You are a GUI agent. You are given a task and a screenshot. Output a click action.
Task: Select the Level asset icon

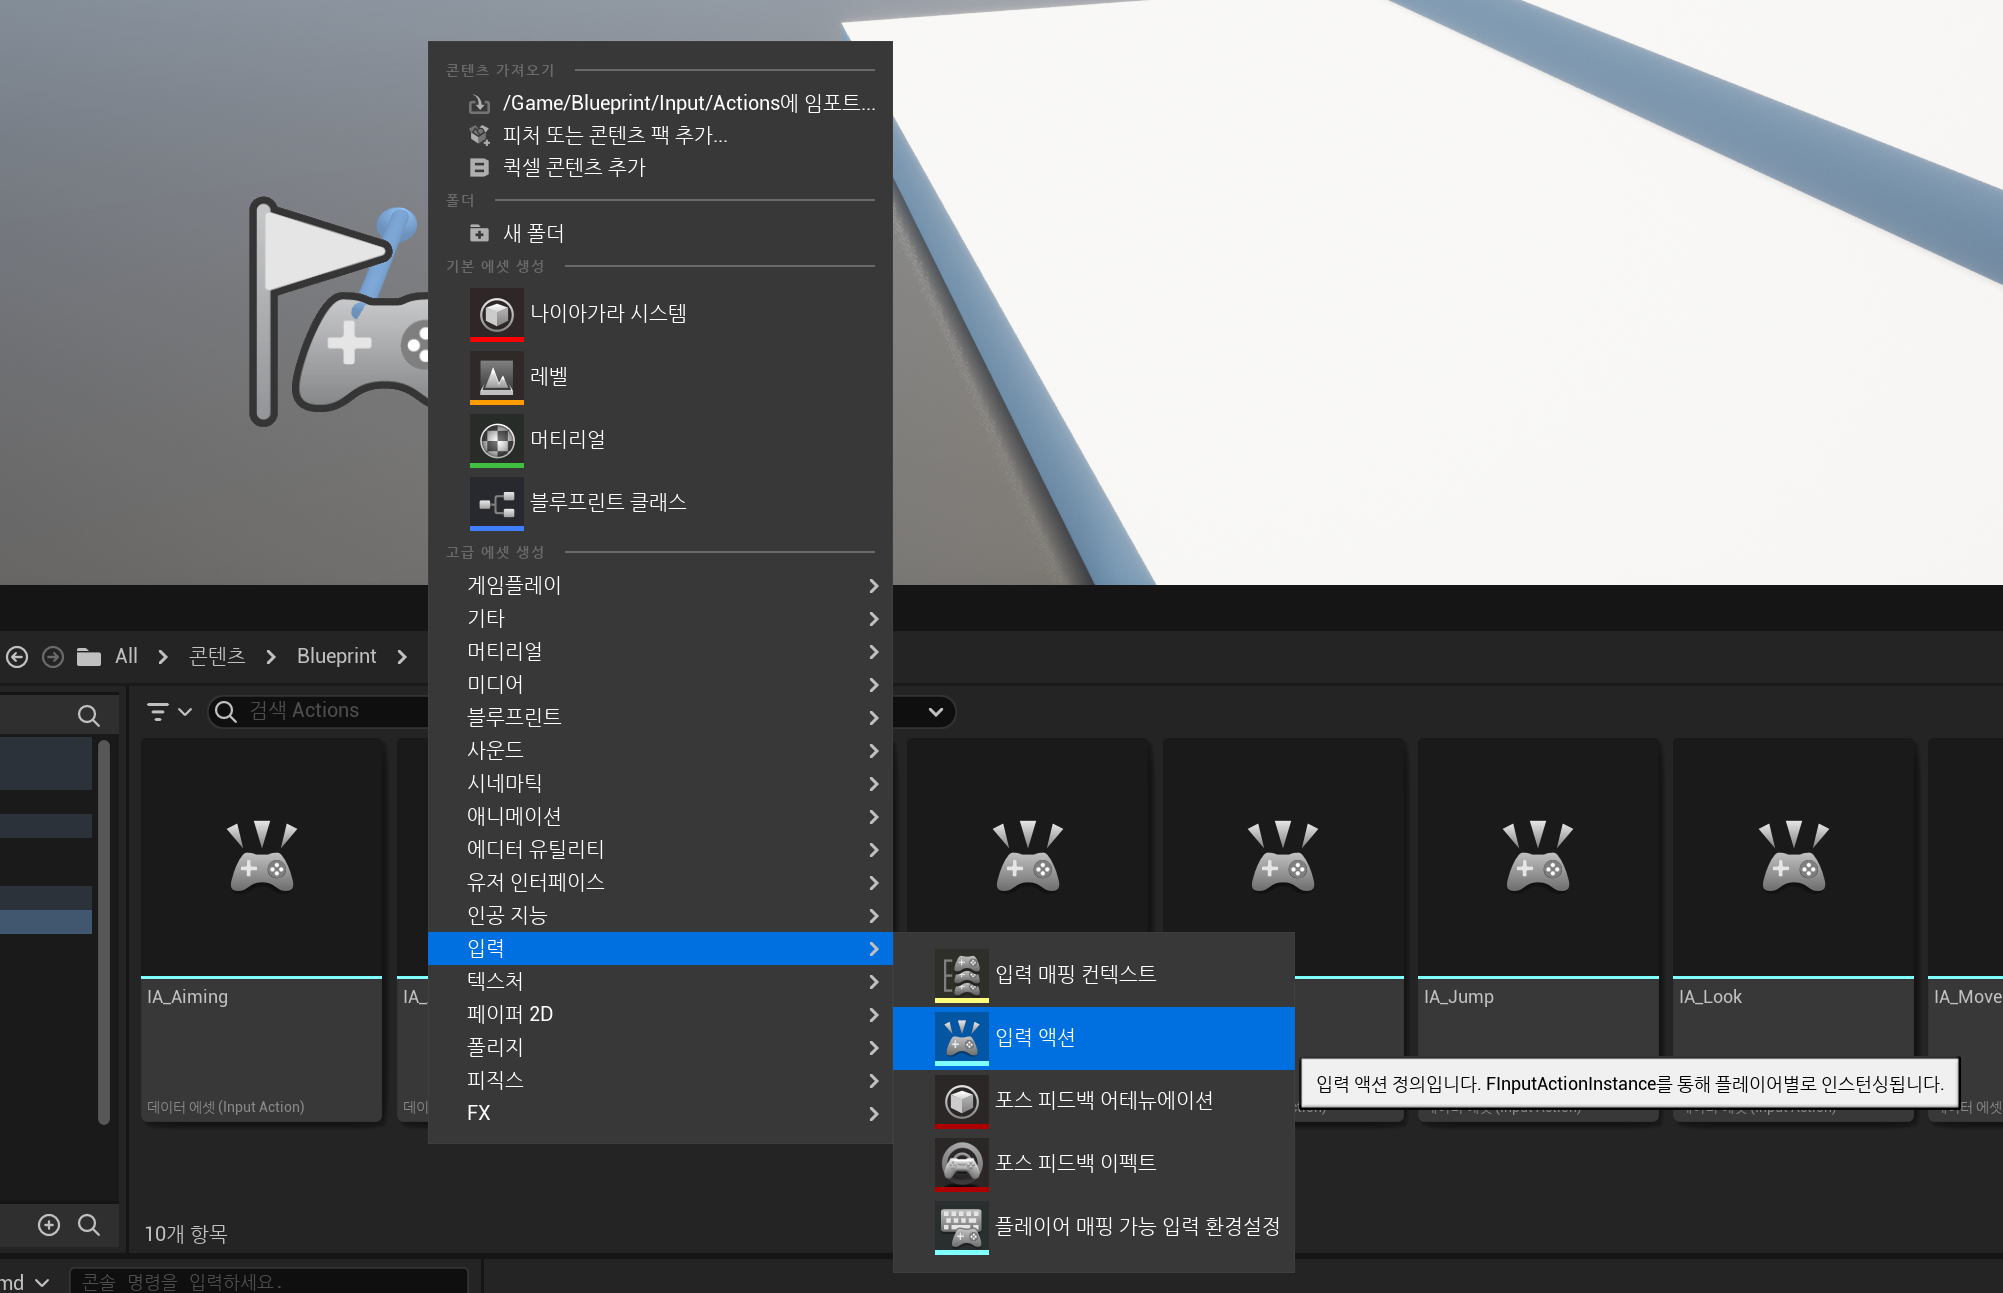(496, 377)
